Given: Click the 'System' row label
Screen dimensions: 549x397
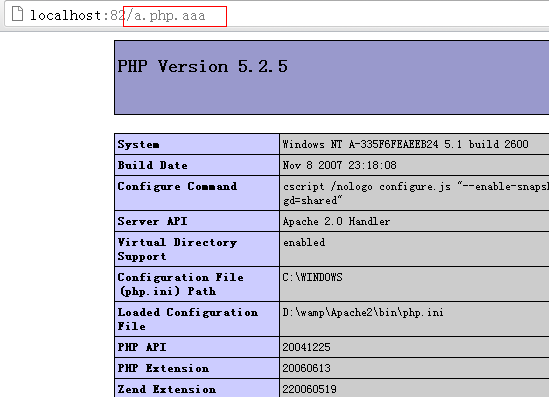Looking at the screenshot, I should pos(138,144).
